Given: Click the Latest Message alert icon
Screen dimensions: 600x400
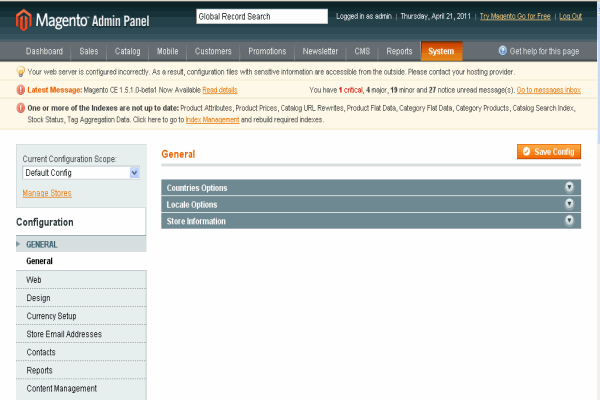Looking at the screenshot, I should (x=21, y=90).
